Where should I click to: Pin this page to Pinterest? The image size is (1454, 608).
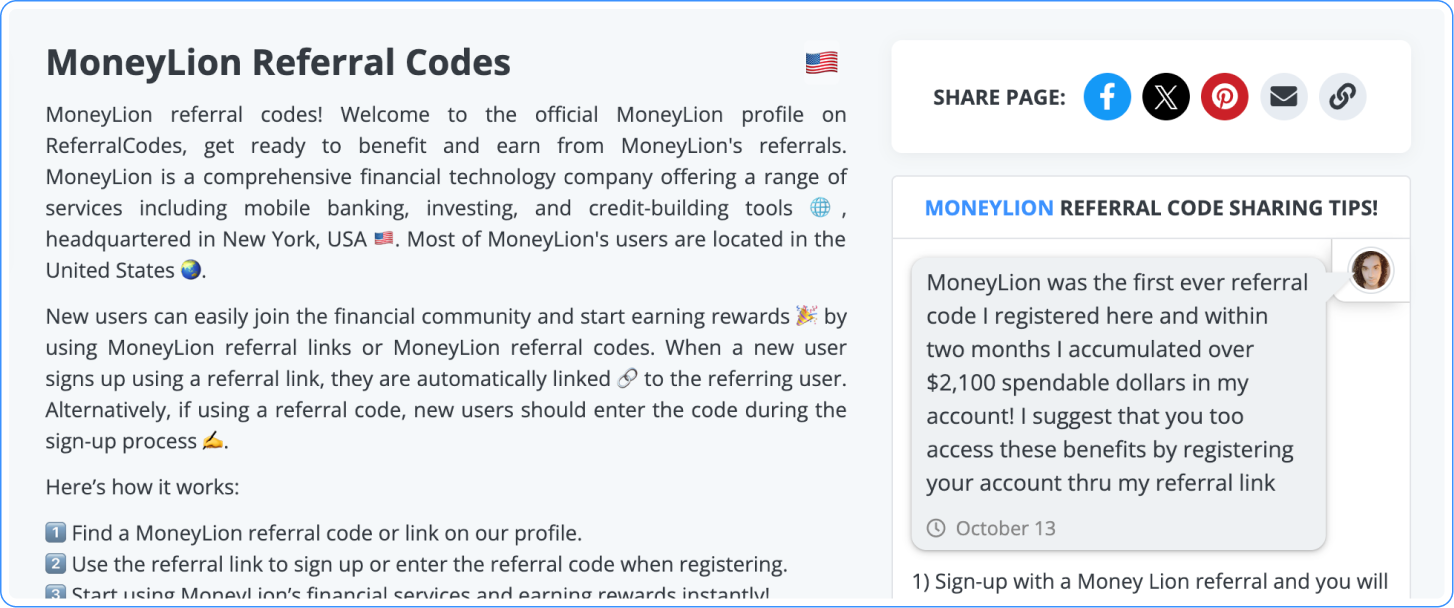coord(1225,96)
